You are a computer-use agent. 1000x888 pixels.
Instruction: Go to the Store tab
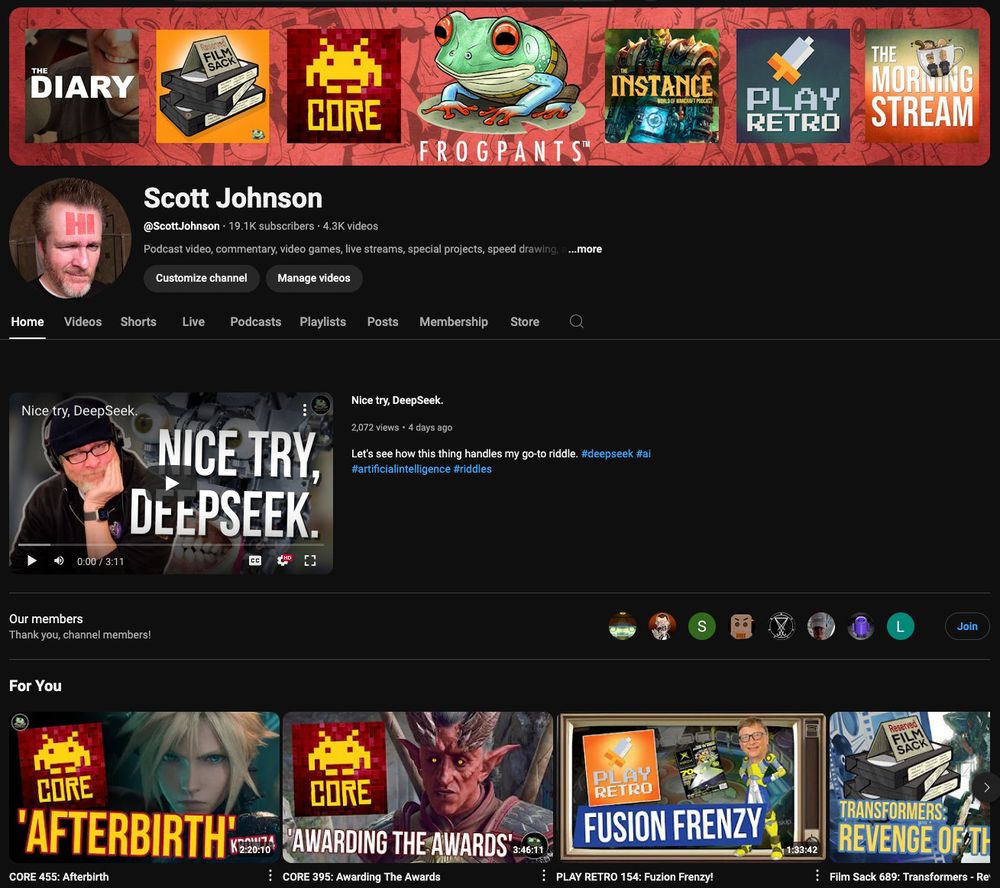point(525,322)
